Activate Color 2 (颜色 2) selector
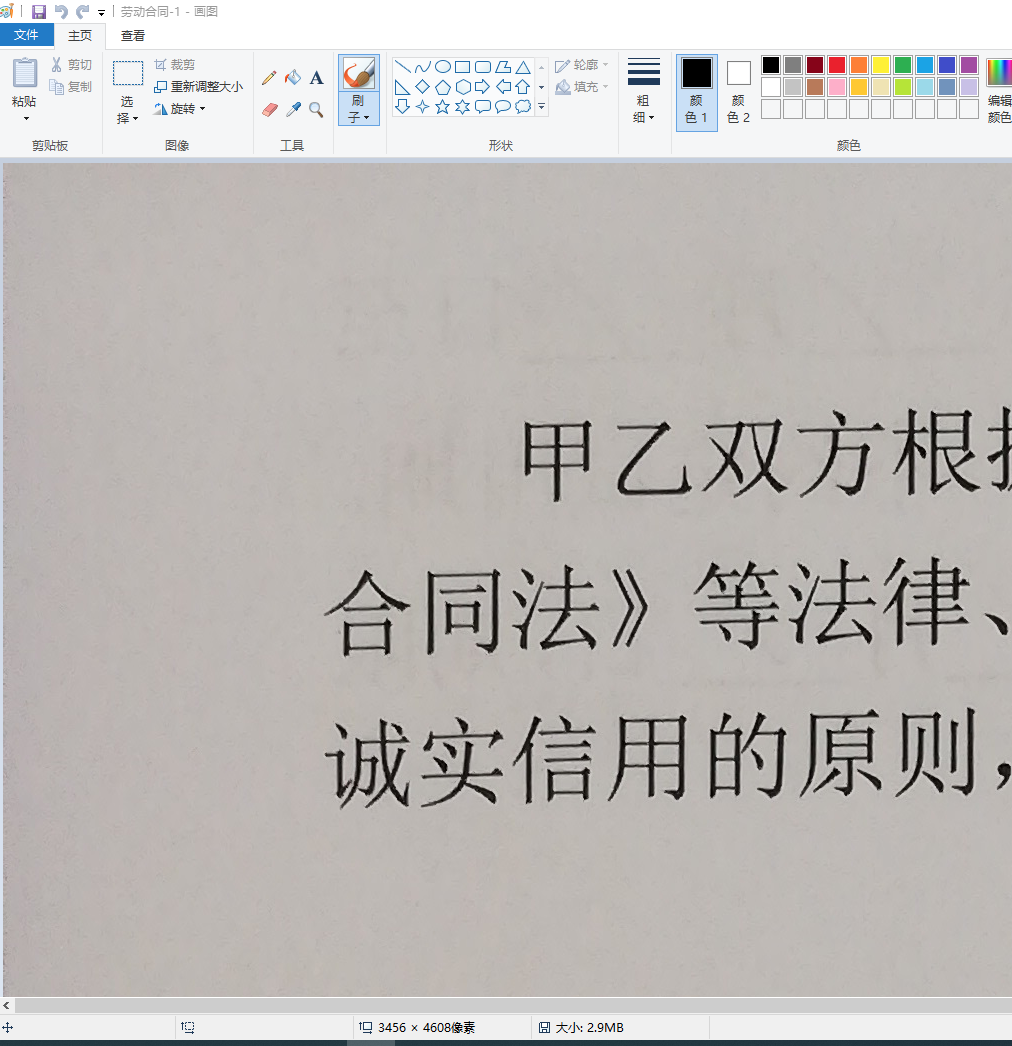This screenshot has width=1012, height=1046. (738, 92)
